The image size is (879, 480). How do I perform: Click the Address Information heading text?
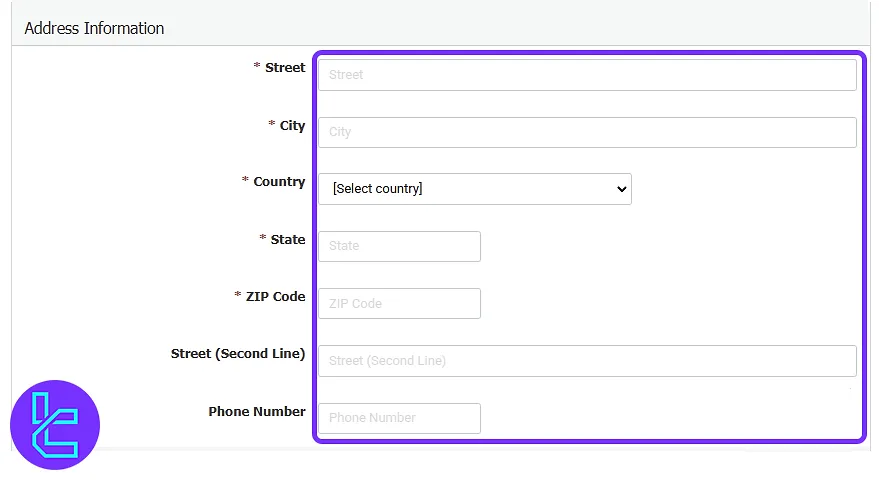[94, 28]
